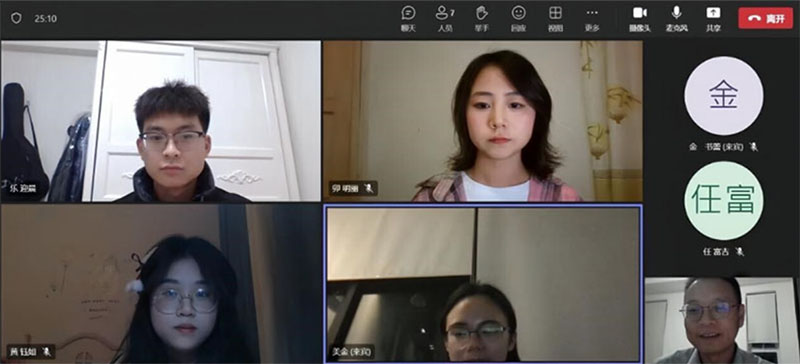800x364 pixels.
Task: Show the participants (人员) list
Action: pos(445,19)
